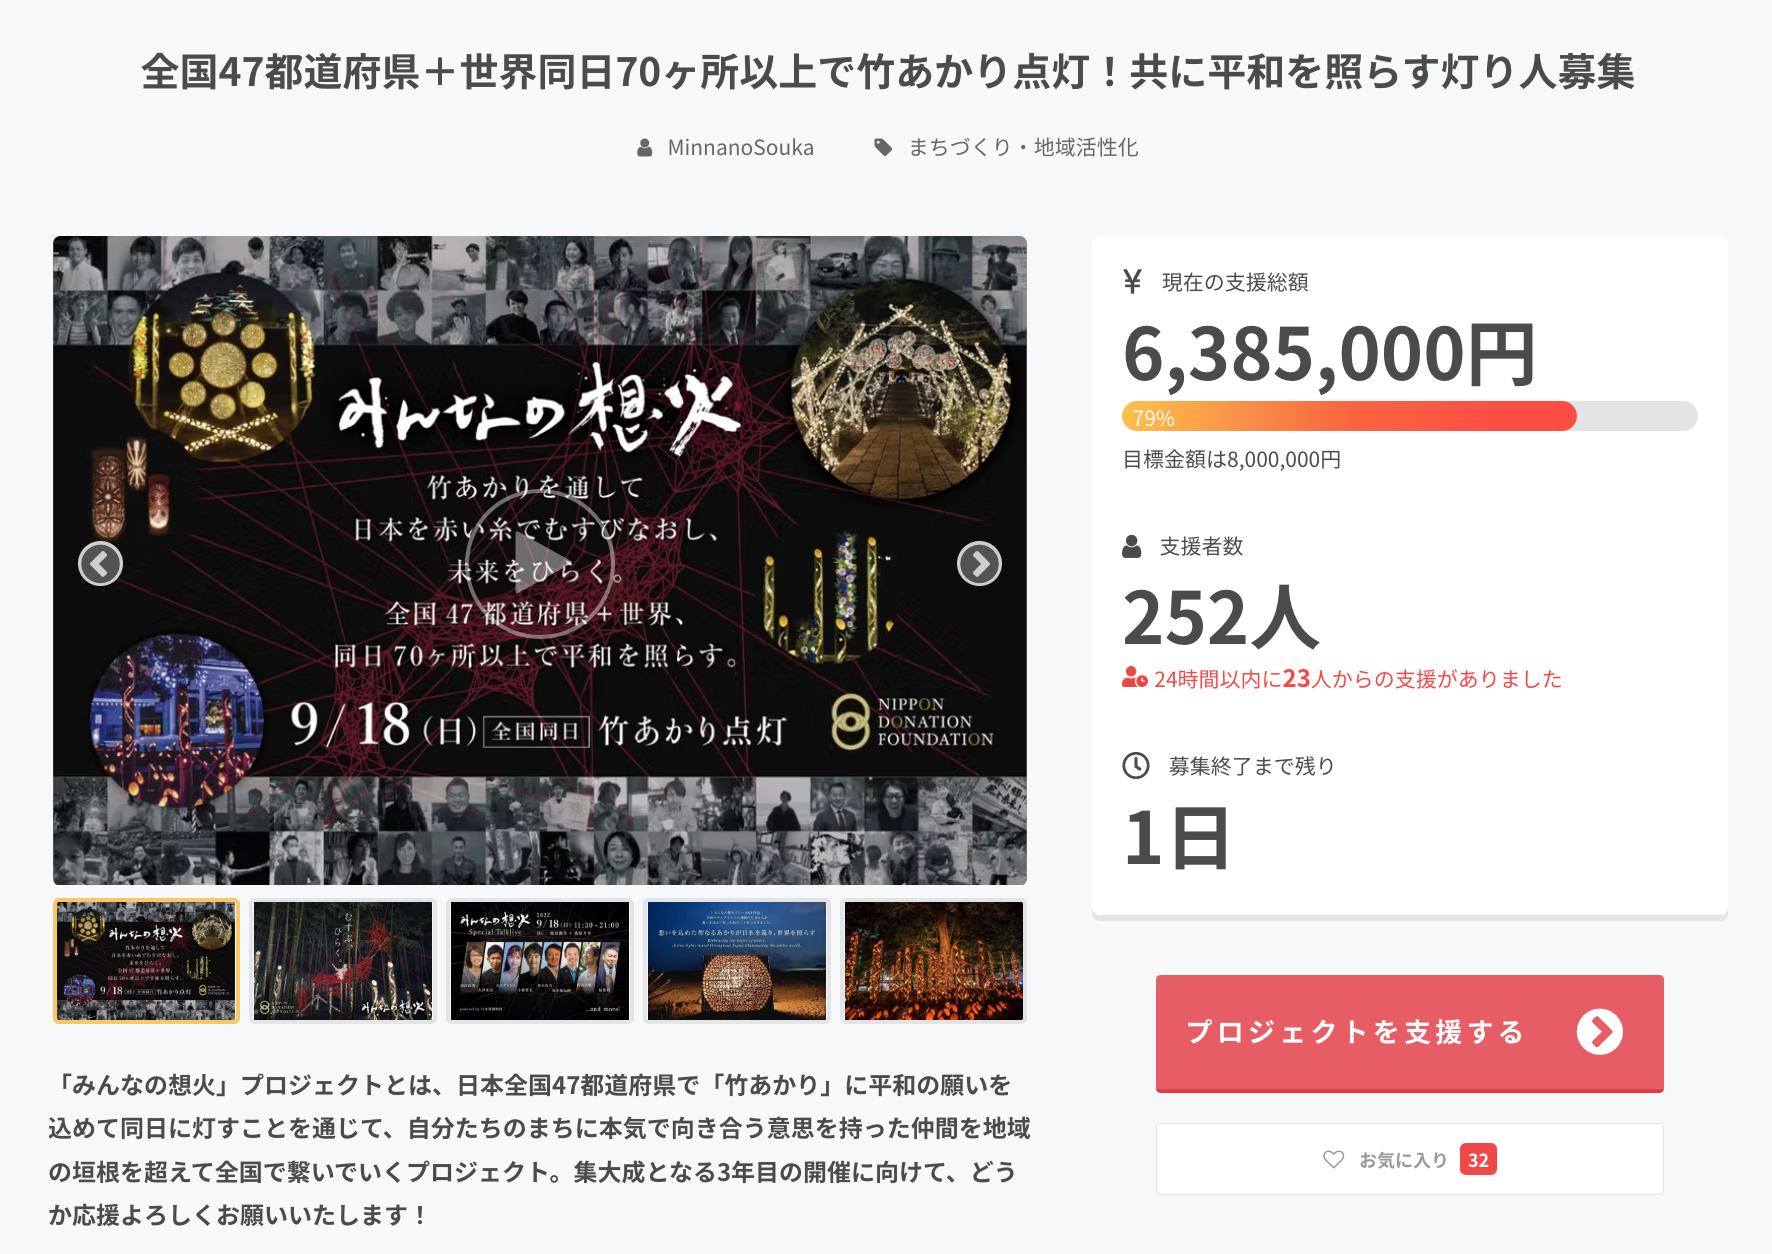Click the arrow circle in the support button
The width and height of the screenshot is (1772, 1254).
pyautogui.click(x=1600, y=1032)
